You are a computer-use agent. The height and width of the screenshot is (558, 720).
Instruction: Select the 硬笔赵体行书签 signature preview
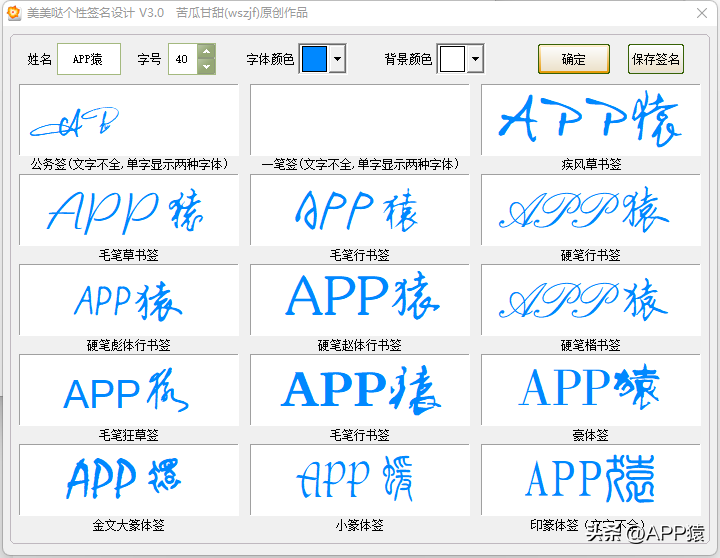(360, 300)
